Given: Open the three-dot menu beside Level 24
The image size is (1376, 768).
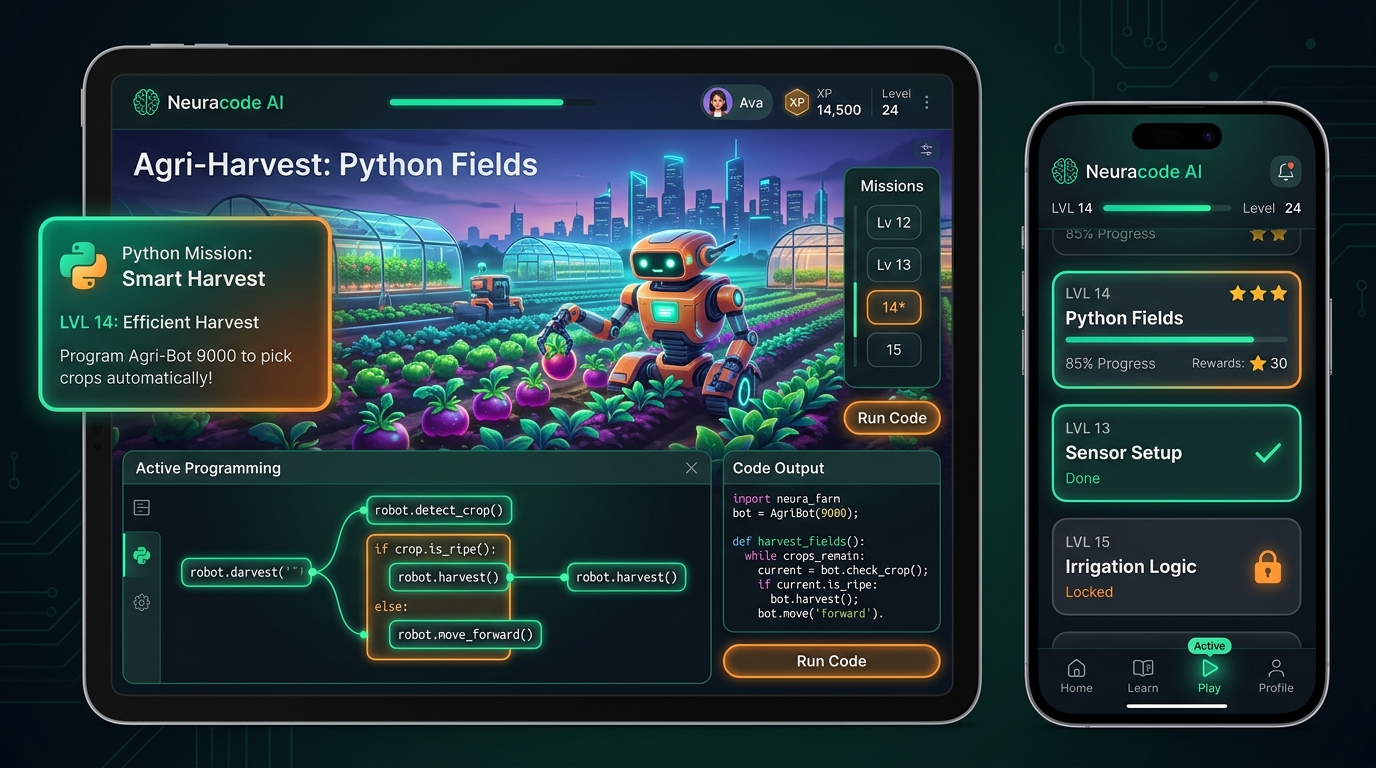Looking at the screenshot, I should (927, 102).
